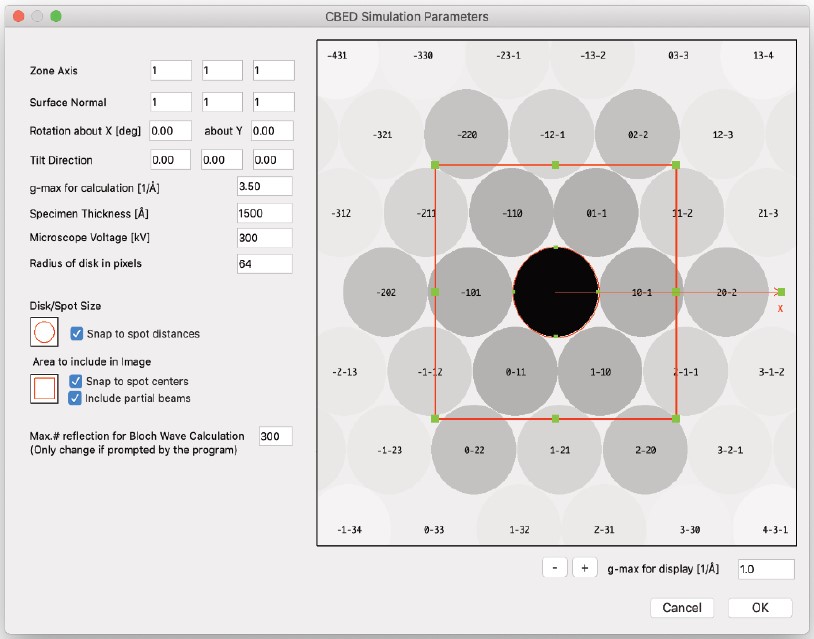Viewport: 814px width, 639px height.
Task: Click the top-middle handle of red selection
Action: click(x=555, y=164)
